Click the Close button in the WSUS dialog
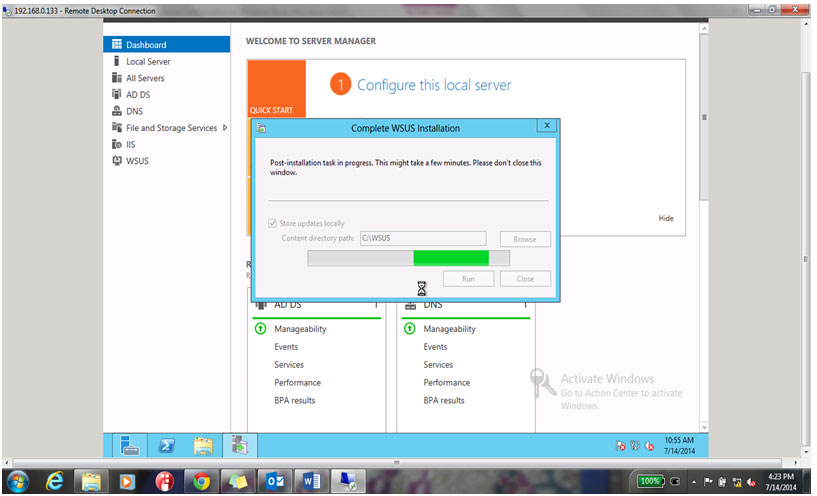Viewport: 817px width, 496px height. (x=525, y=279)
